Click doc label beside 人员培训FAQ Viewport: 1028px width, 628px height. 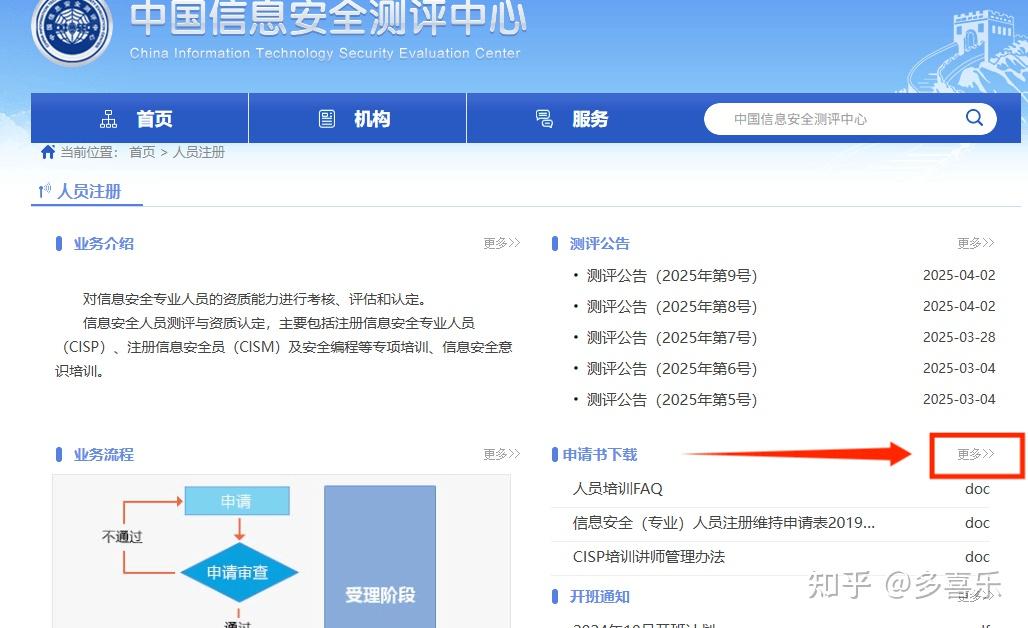click(x=977, y=489)
